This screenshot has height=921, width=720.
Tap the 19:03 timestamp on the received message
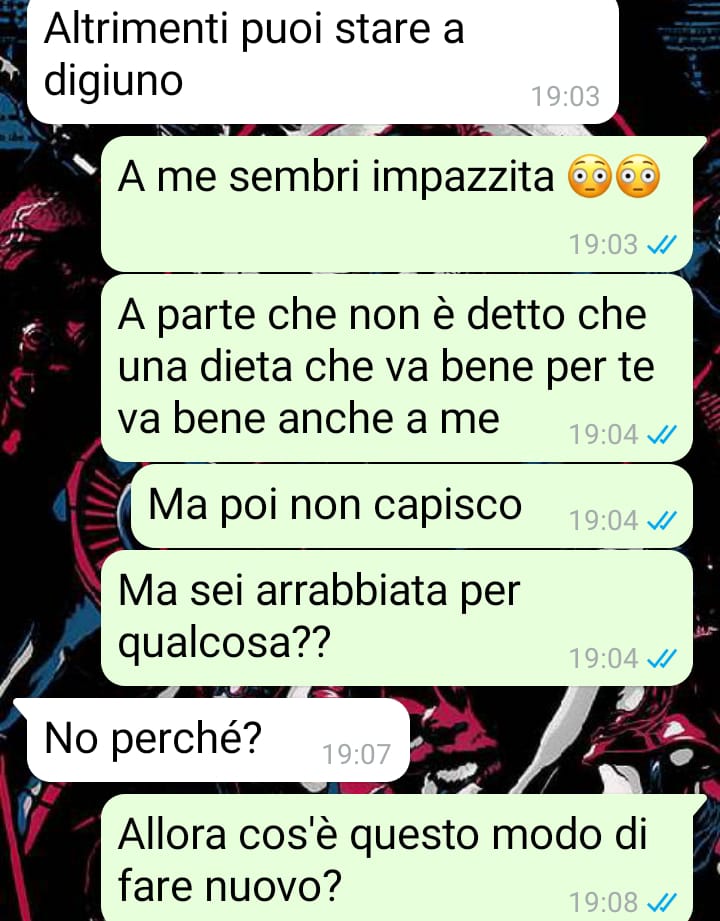566,96
